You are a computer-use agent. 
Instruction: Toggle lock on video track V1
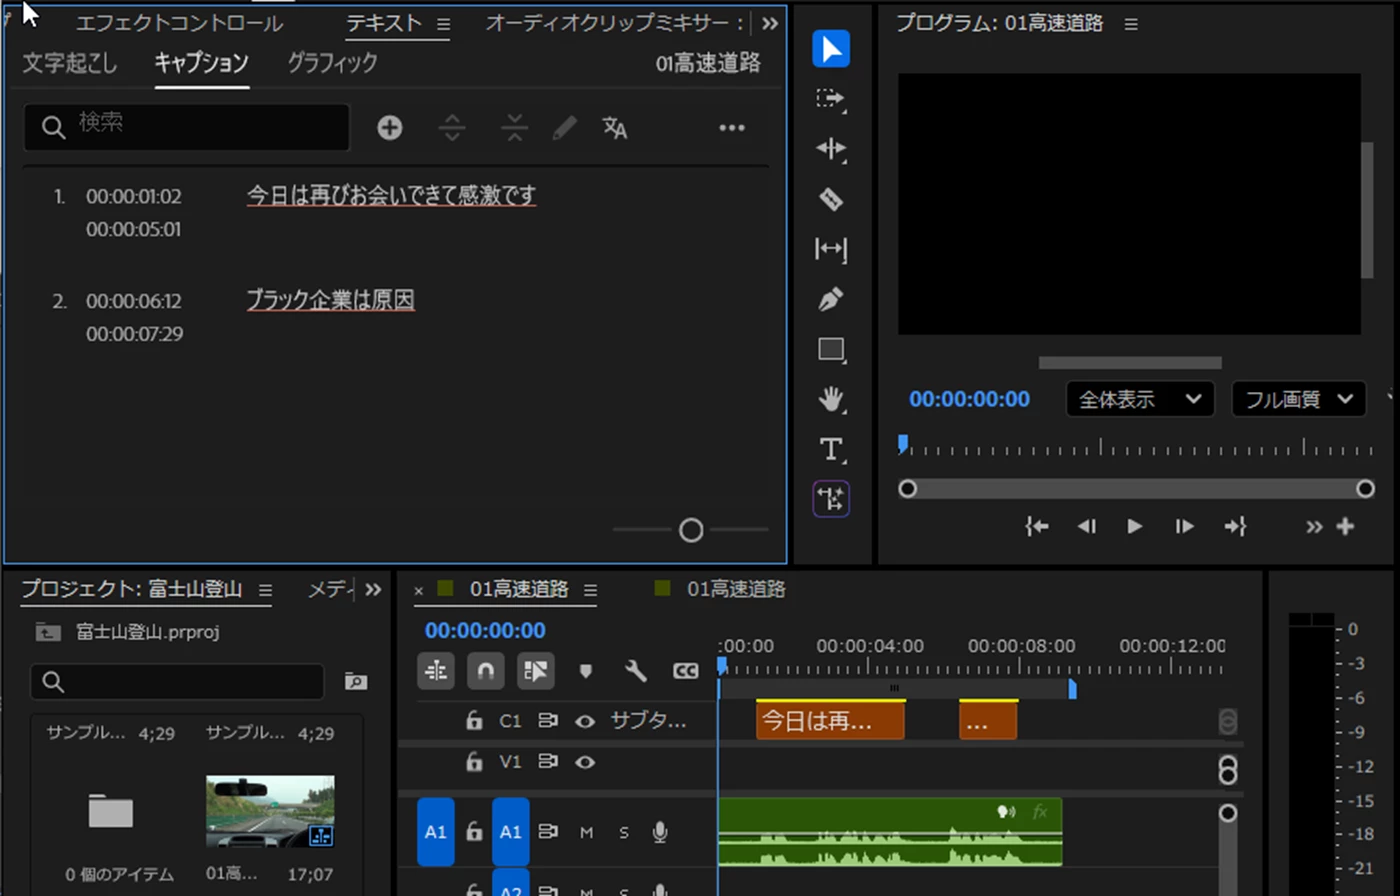[x=474, y=762]
